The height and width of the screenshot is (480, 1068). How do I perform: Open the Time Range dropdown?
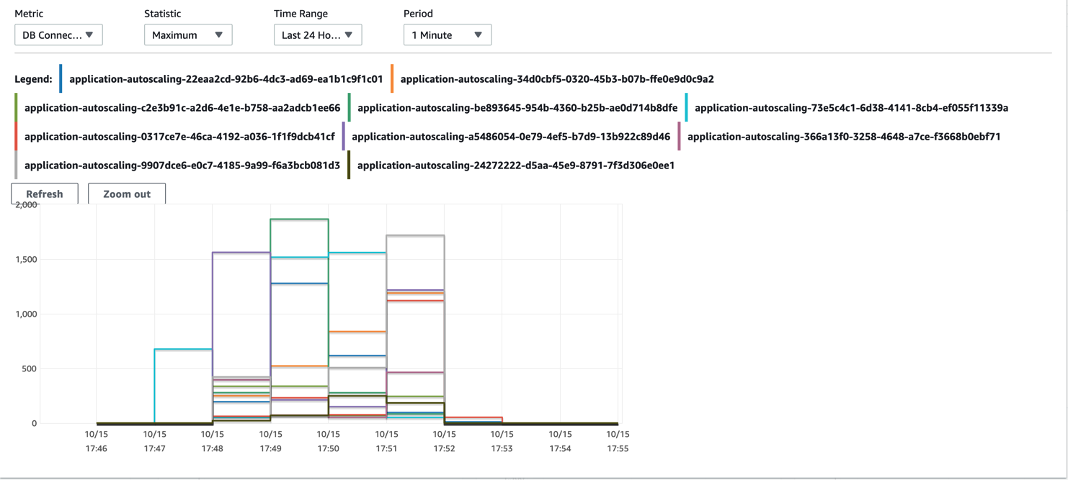point(317,35)
